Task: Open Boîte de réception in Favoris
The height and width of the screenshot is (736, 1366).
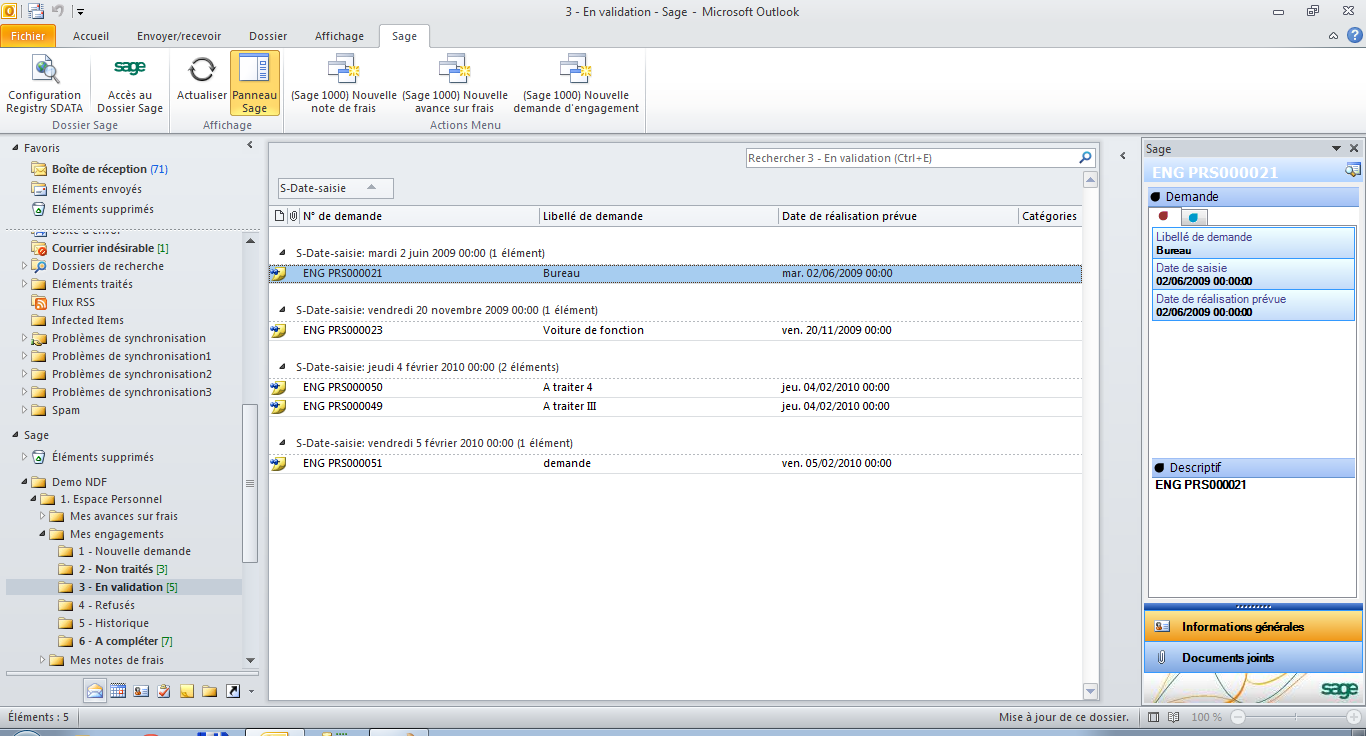Action: 99,169
